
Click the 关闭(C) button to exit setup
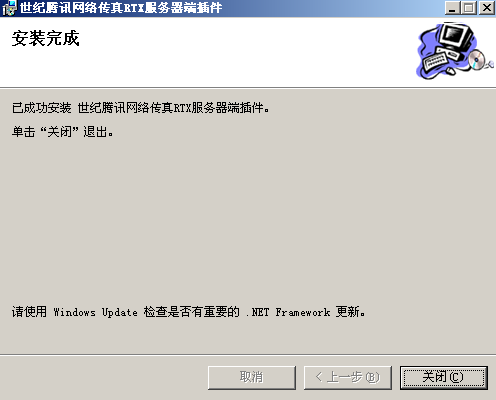tap(444, 377)
